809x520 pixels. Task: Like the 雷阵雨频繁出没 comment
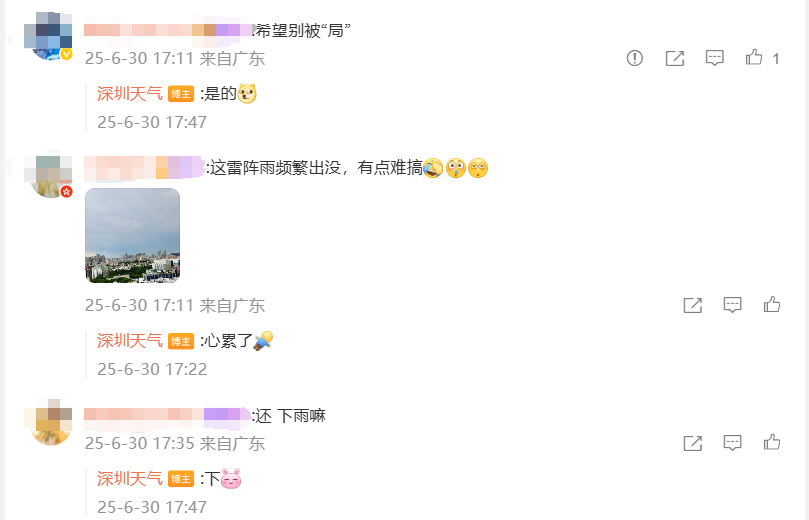click(772, 304)
